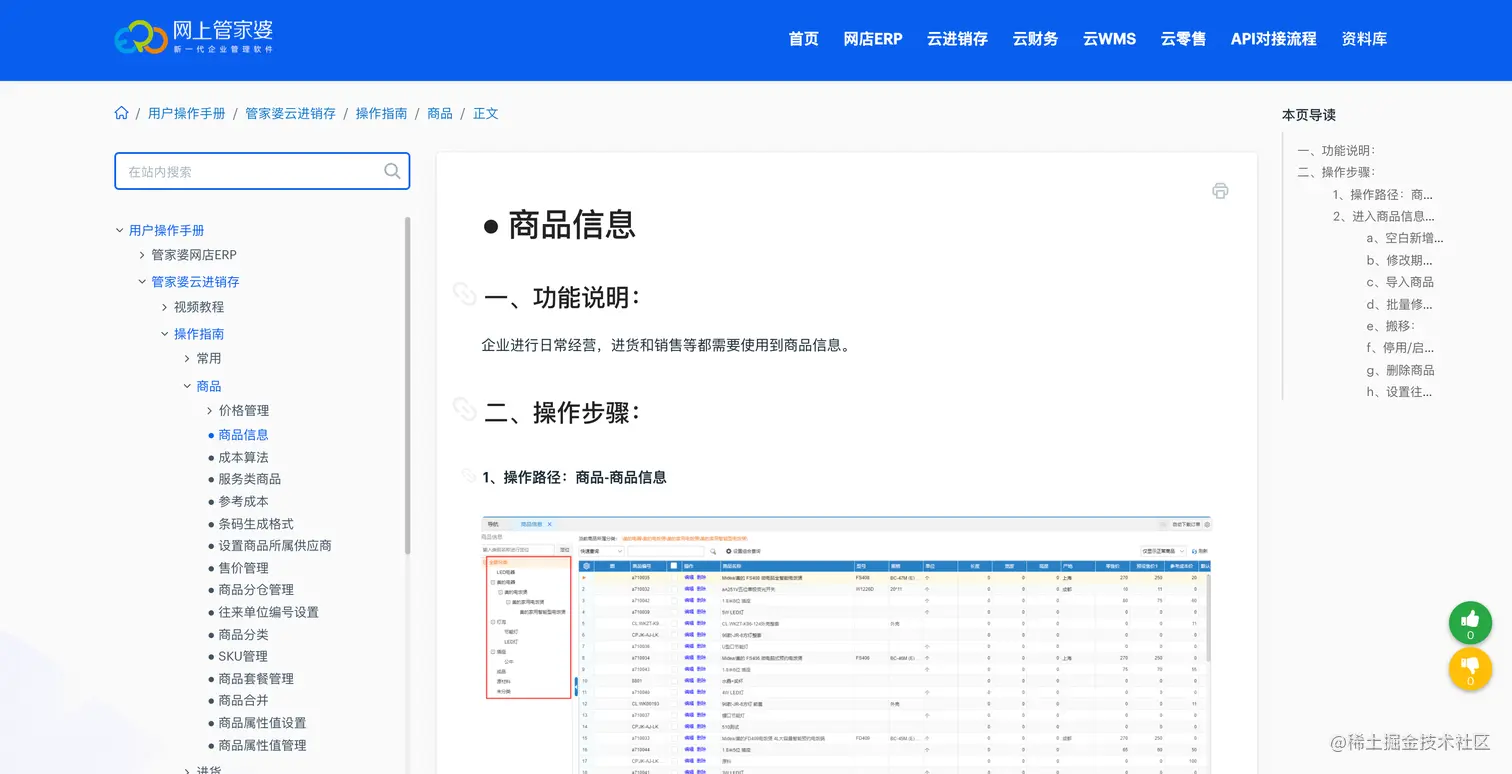The width and height of the screenshot is (1512, 774).
Task: Click 用户操作手册 breadcrumb link
Action: coord(187,113)
